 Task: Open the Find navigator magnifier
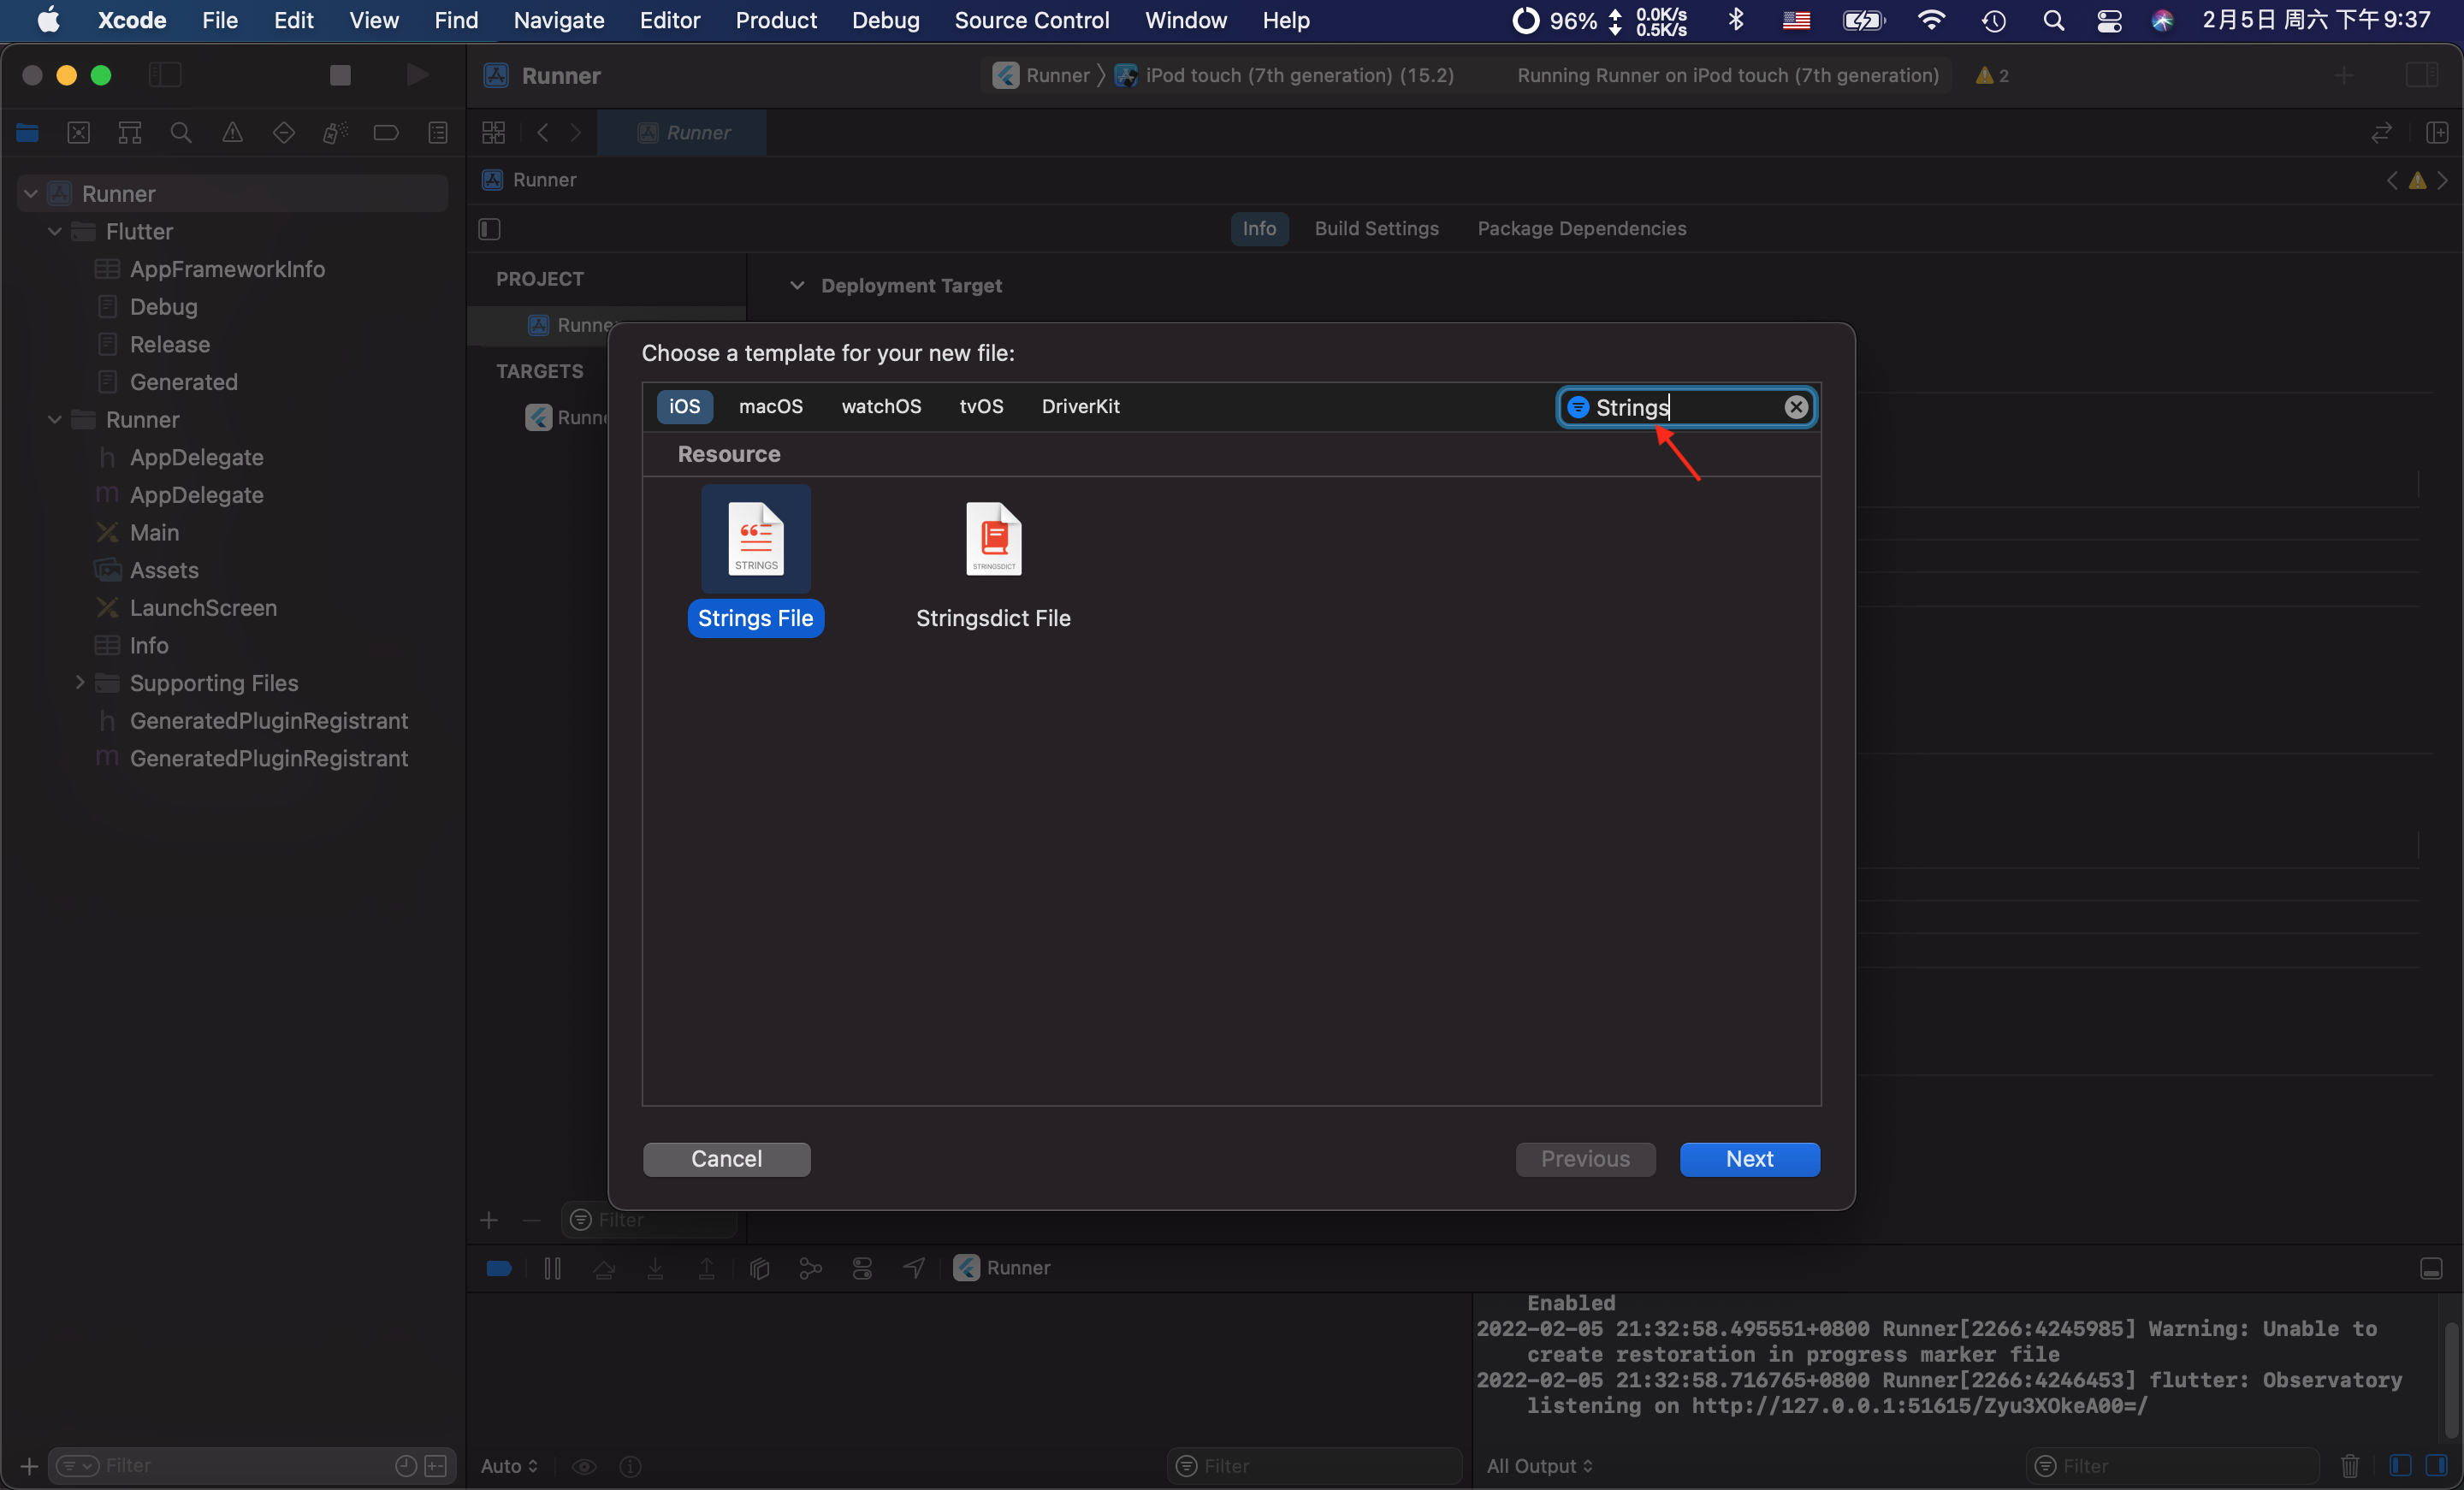181,133
